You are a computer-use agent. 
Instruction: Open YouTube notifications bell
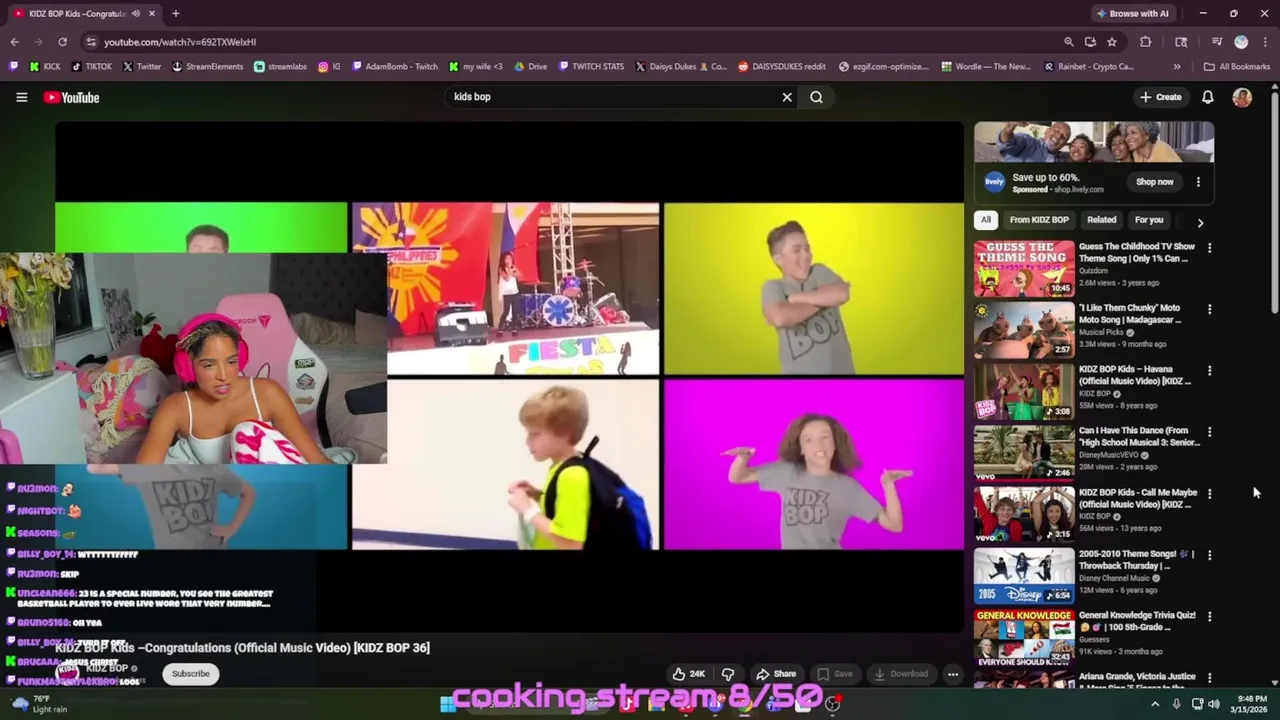pos(1207,97)
